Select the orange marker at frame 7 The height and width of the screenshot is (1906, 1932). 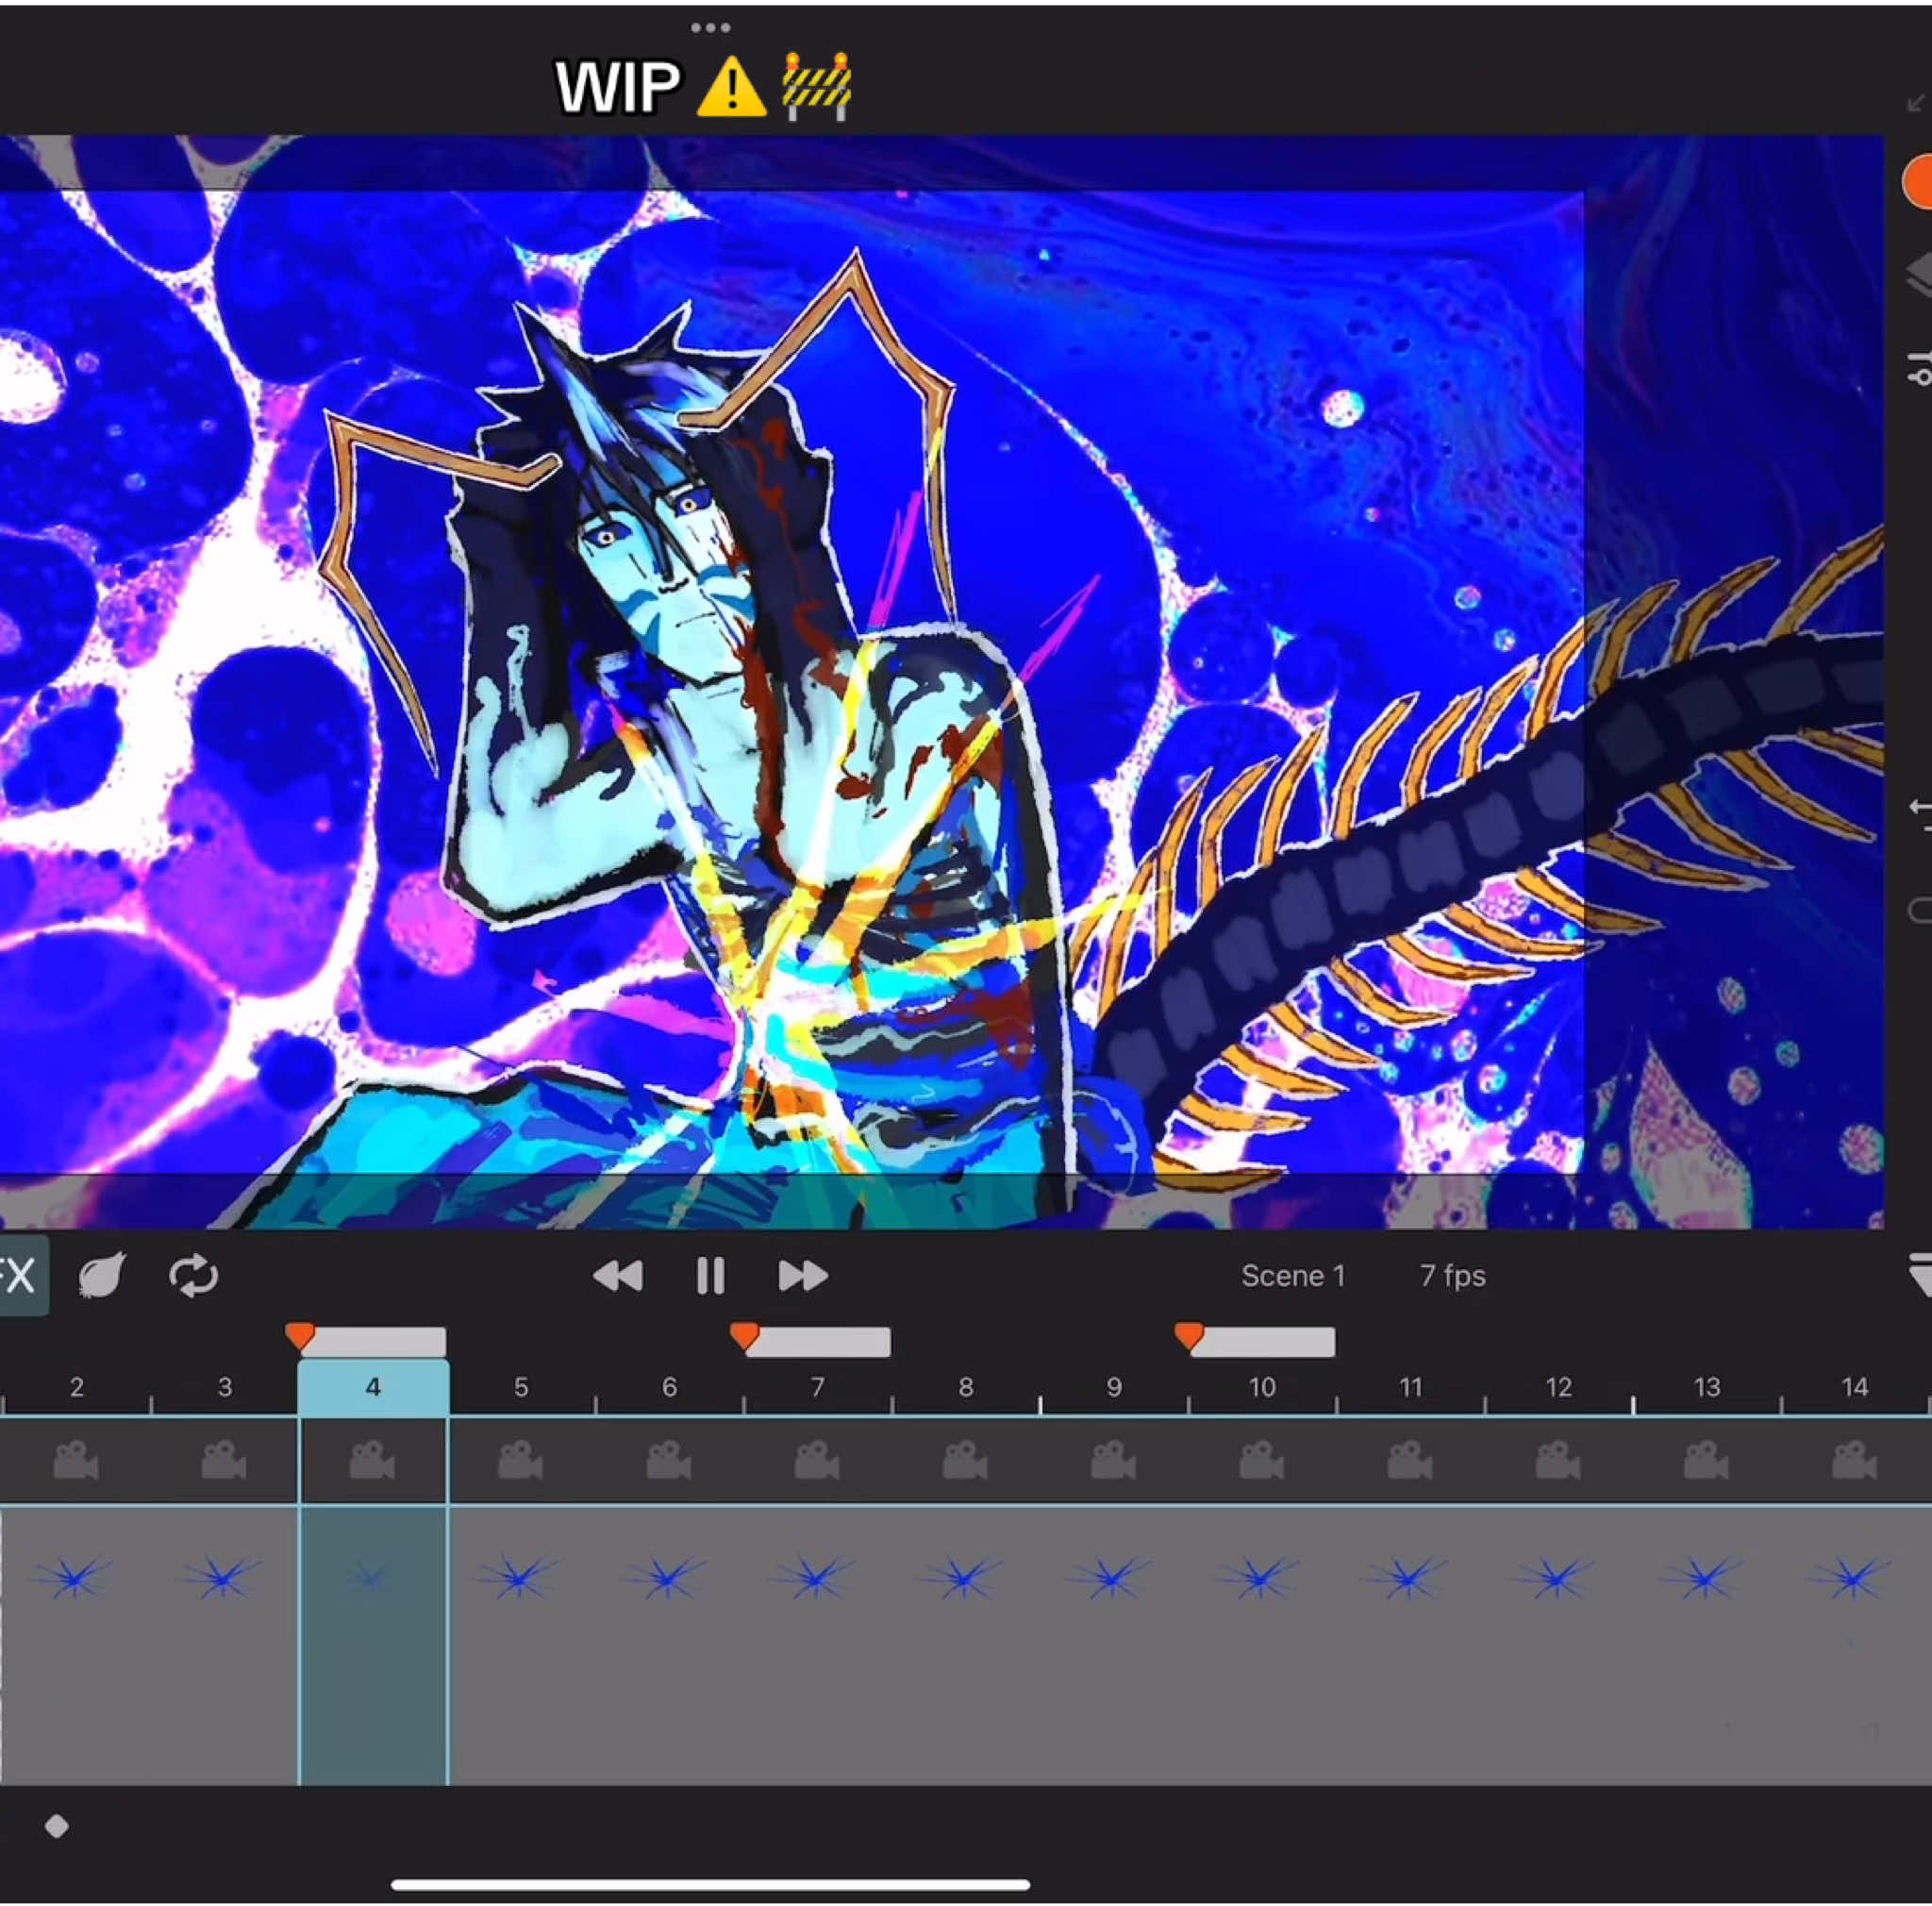pos(744,1336)
